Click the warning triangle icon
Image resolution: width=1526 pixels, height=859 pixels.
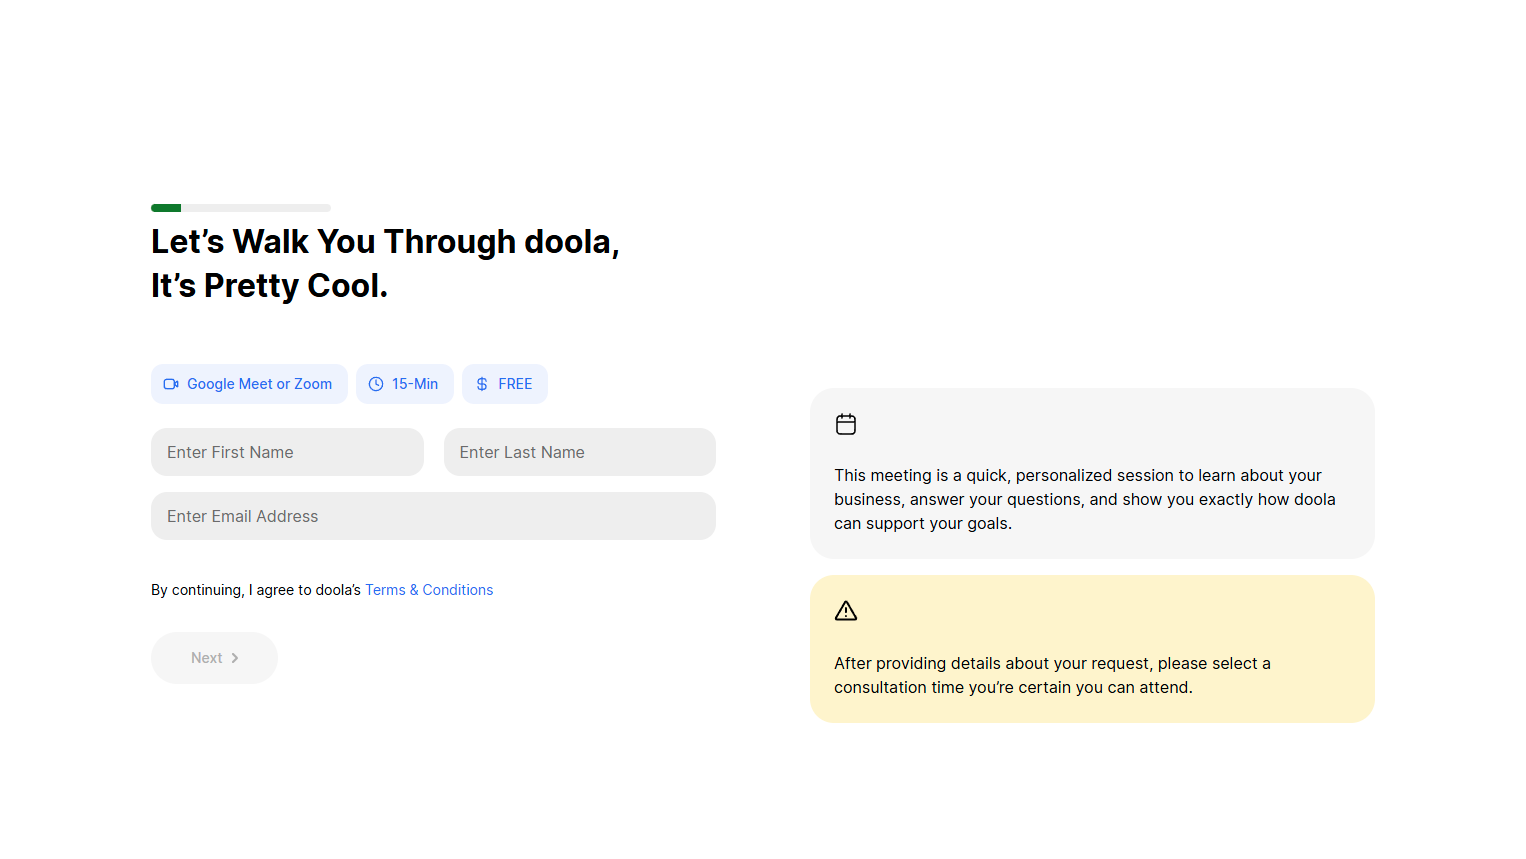pyautogui.click(x=846, y=611)
